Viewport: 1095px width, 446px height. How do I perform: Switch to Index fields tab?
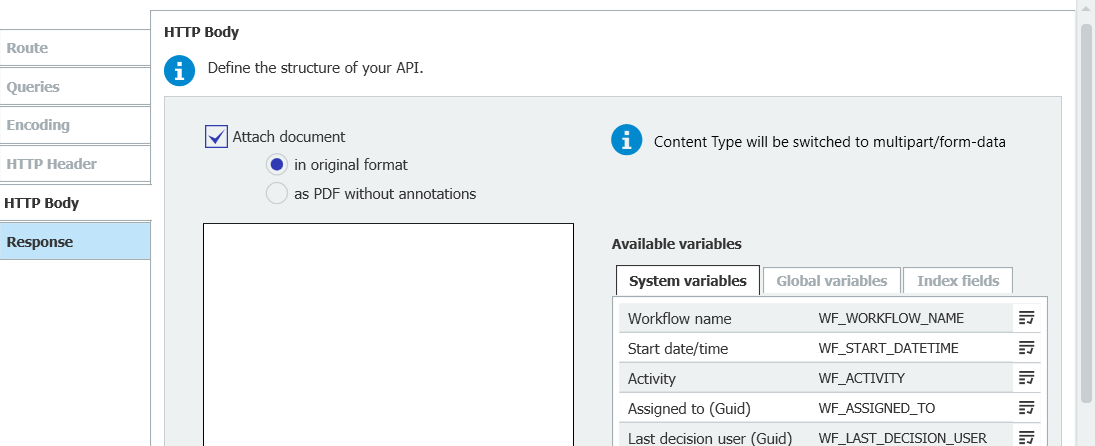(958, 281)
